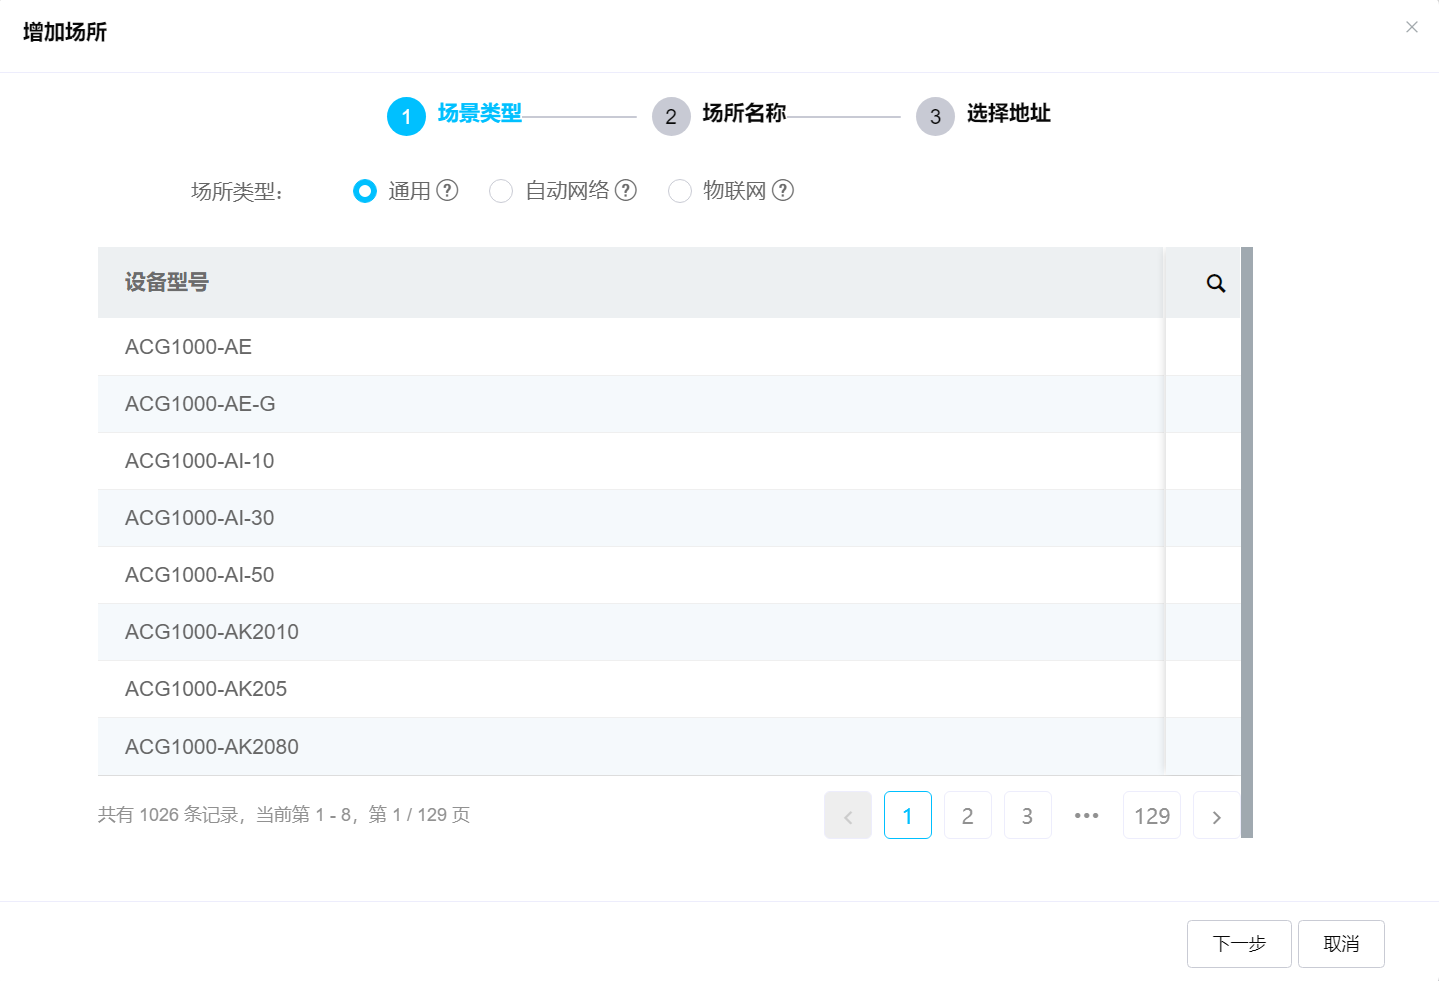Image resolution: width=1439 pixels, height=981 pixels.
Task: Open help tooltip icon beside 物联网
Action: (783, 190)
